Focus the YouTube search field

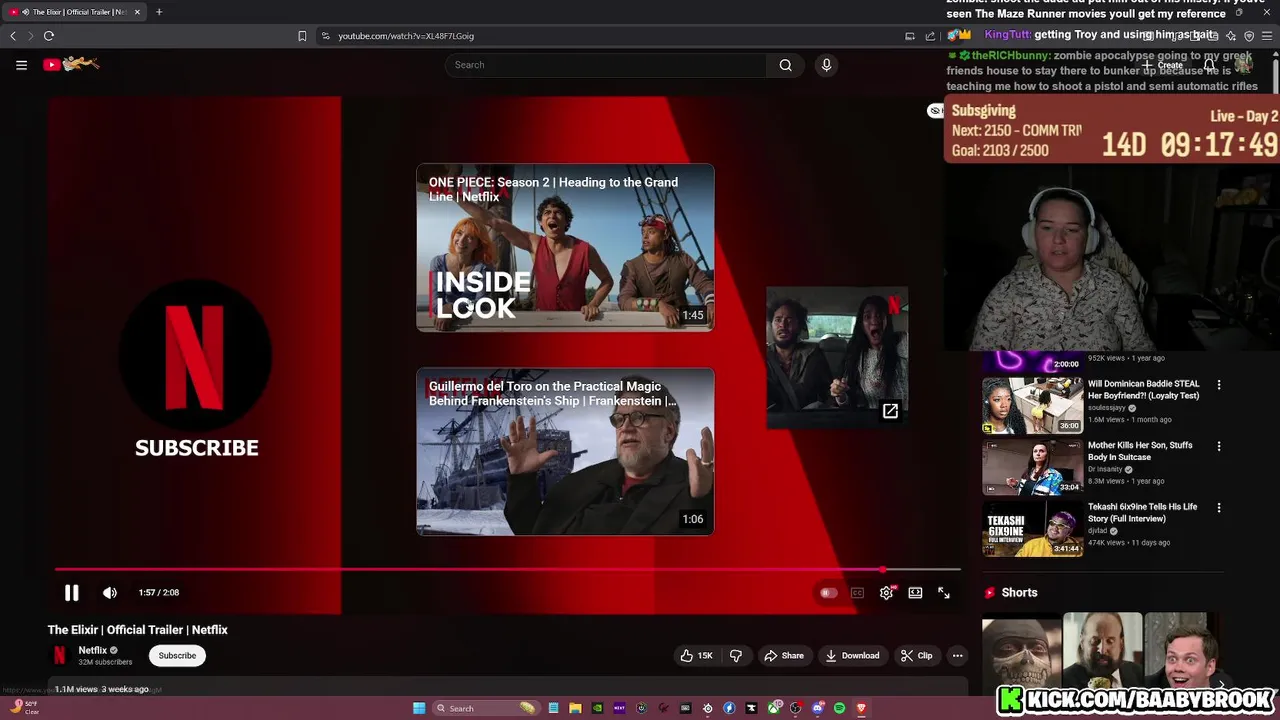click(x=606, y=65)
